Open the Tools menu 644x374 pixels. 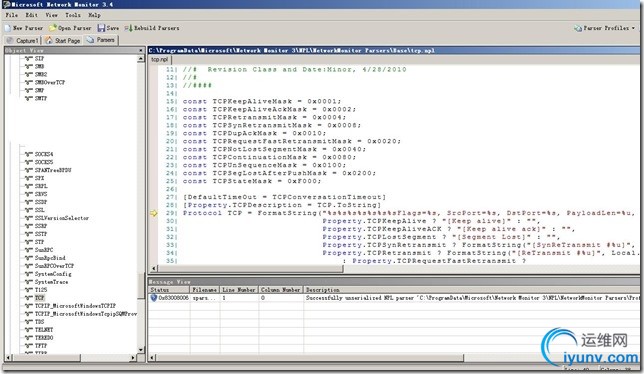(x=73, y=15)
